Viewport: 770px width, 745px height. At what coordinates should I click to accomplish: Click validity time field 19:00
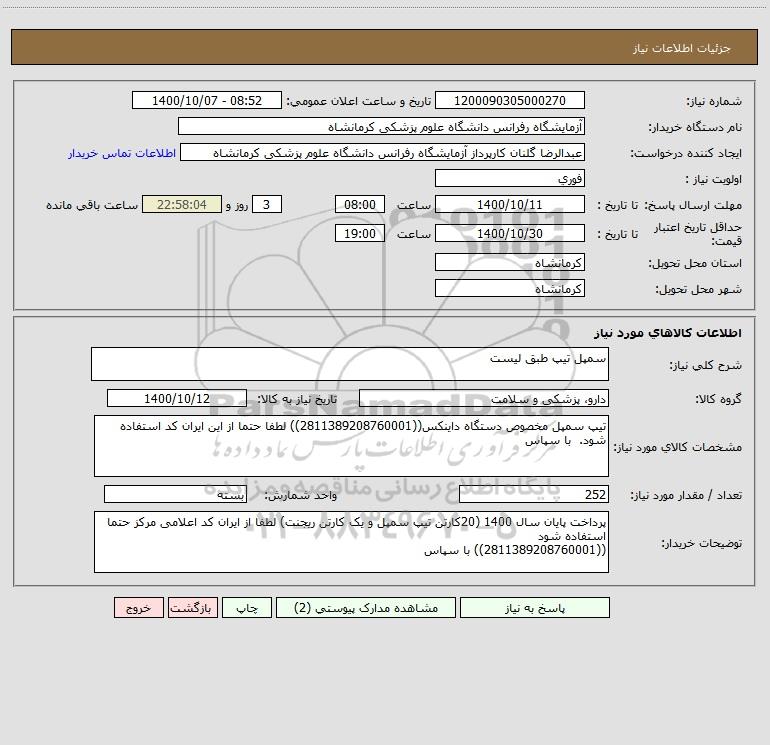(359, 233)
